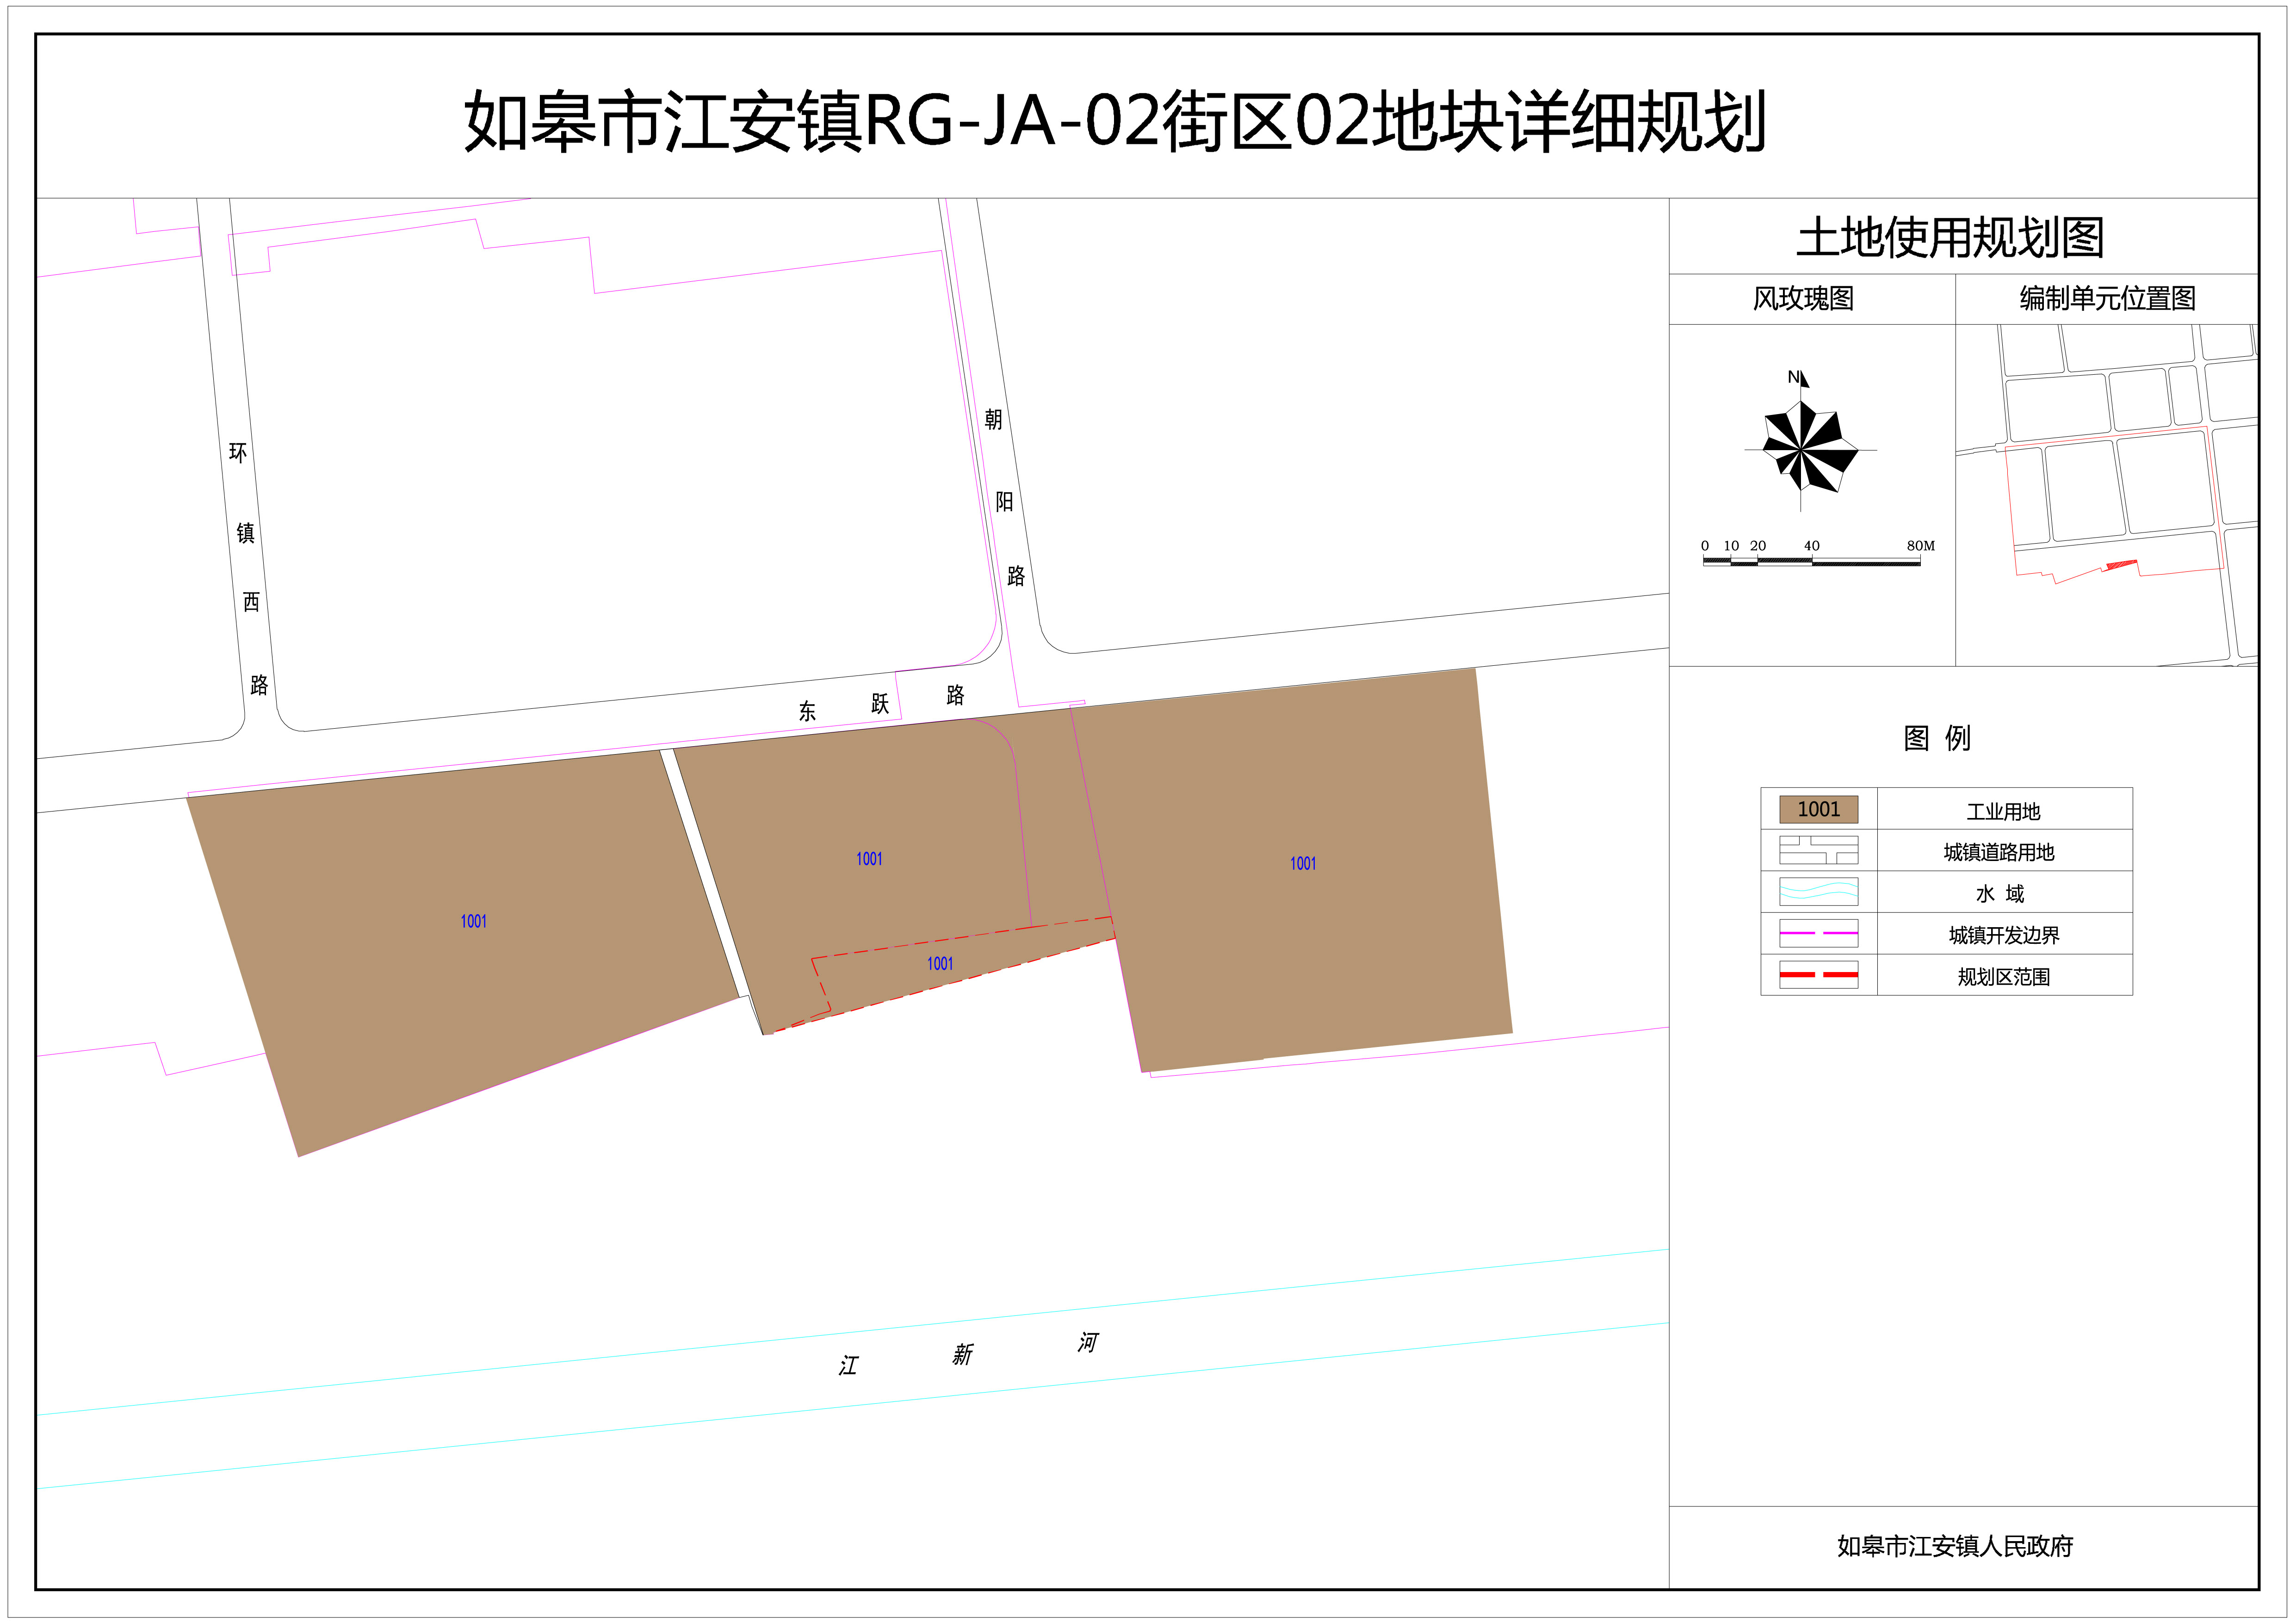Click the 朝 character of 朝阳路
The image size is (2296, 1623).
[993, 419]
